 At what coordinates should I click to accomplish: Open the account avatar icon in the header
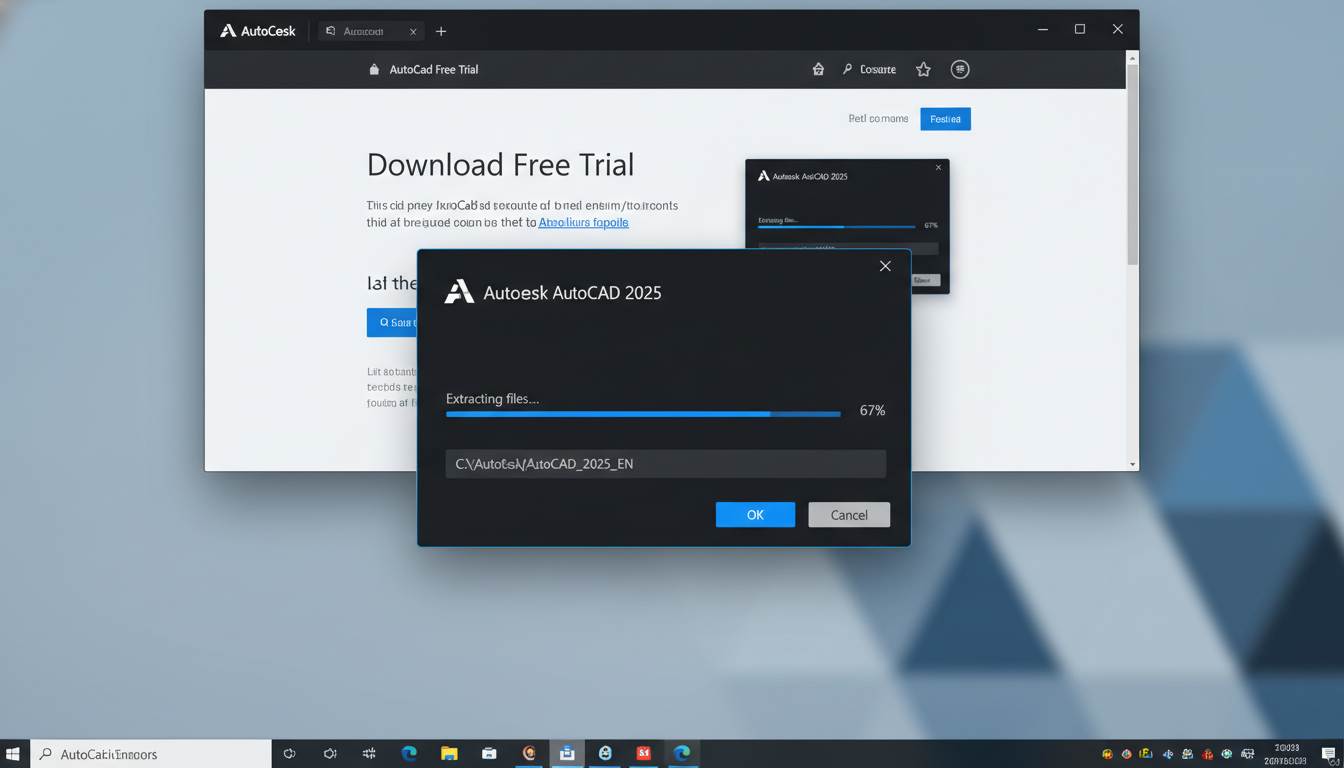(960, 69)
